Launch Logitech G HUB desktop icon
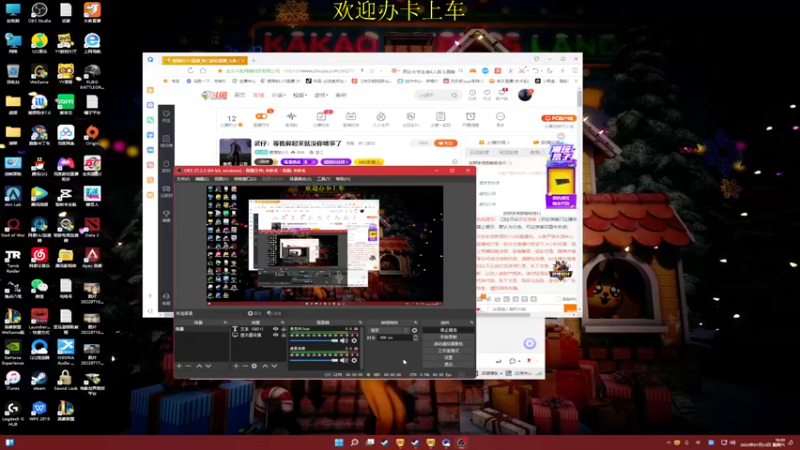Image resolution: width=800 pixels, height=450 pixels. (x=13, y=413)
